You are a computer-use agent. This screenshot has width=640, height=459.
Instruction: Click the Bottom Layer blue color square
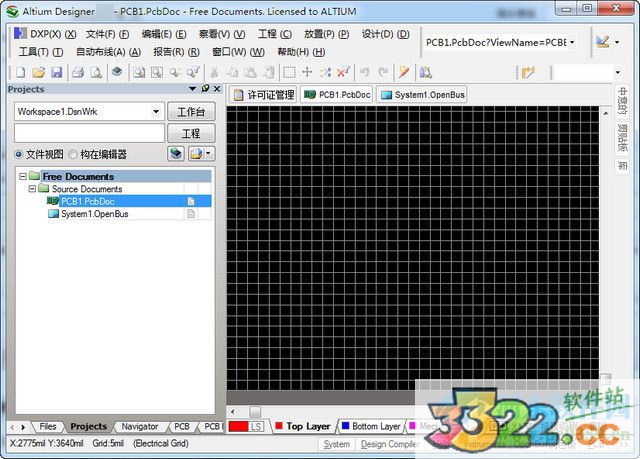(x=345, y=426)
